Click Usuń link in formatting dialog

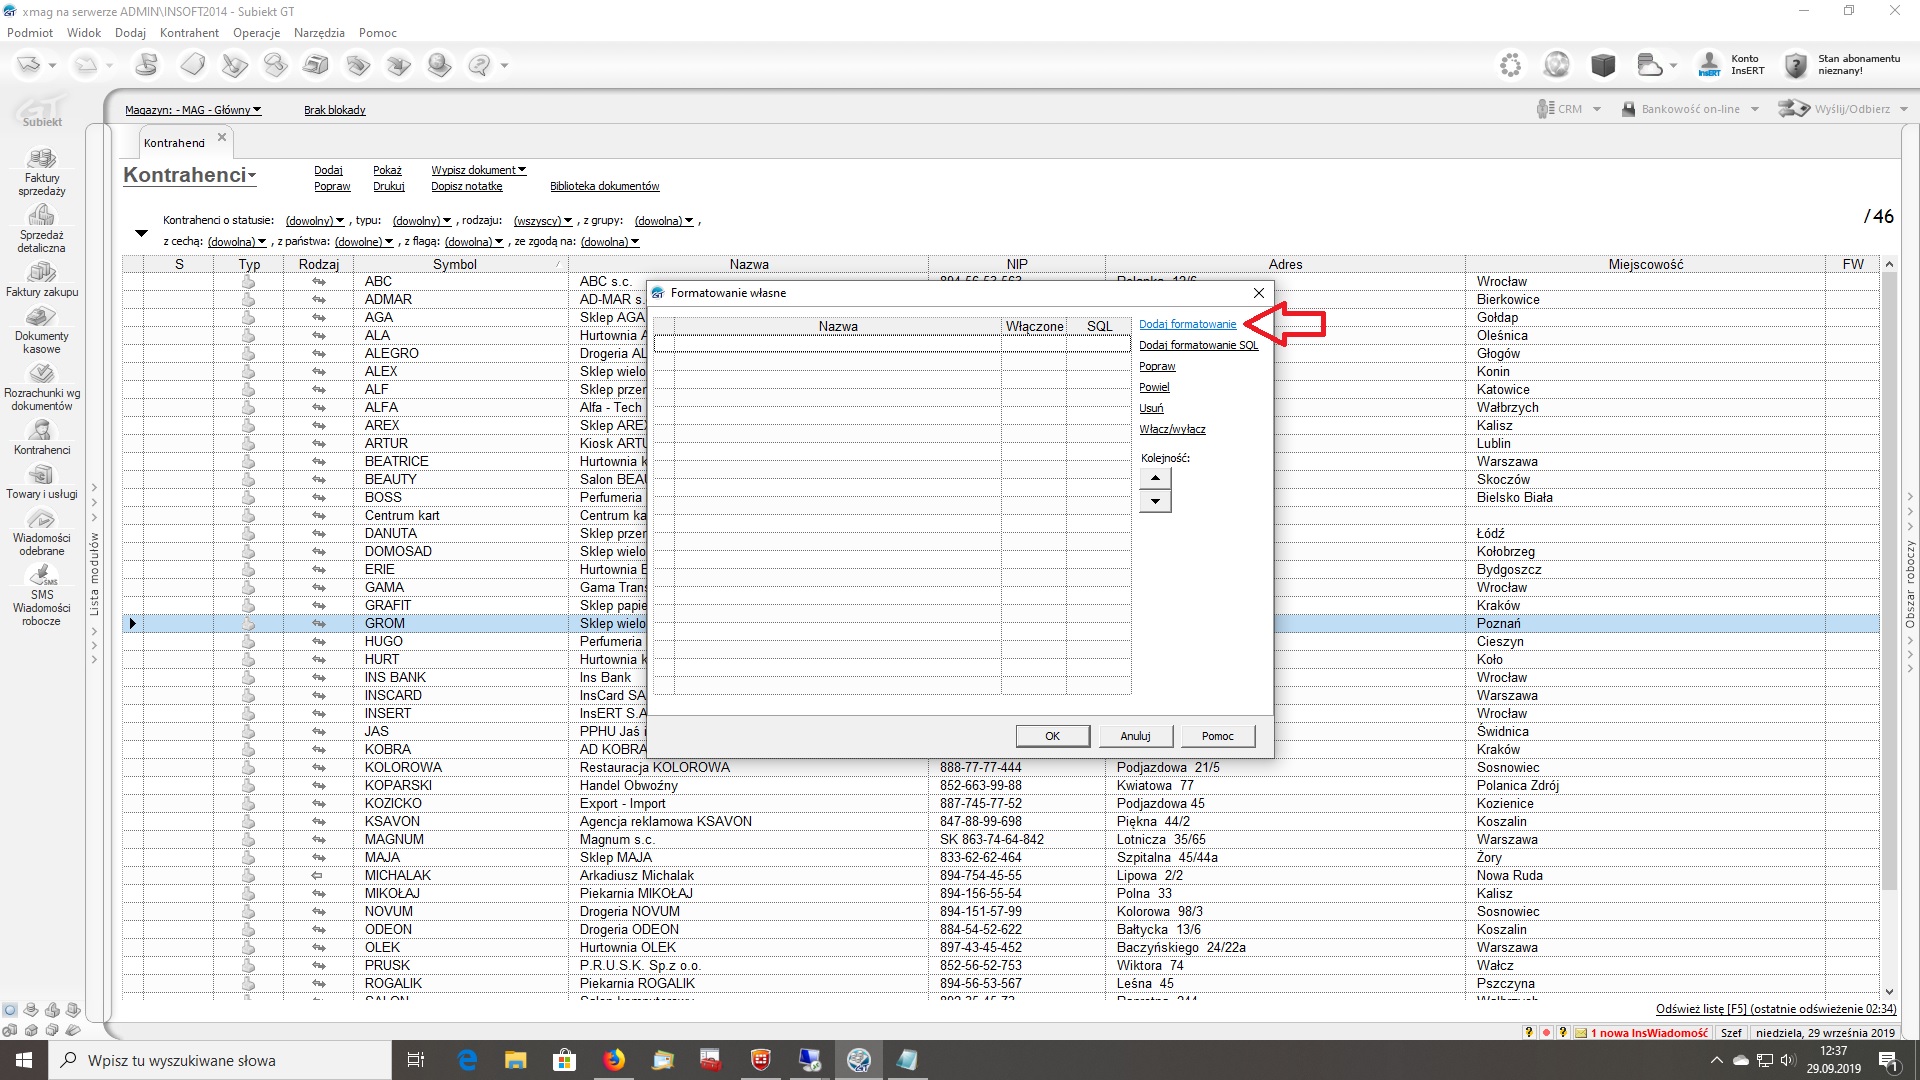click(1151, 408)
